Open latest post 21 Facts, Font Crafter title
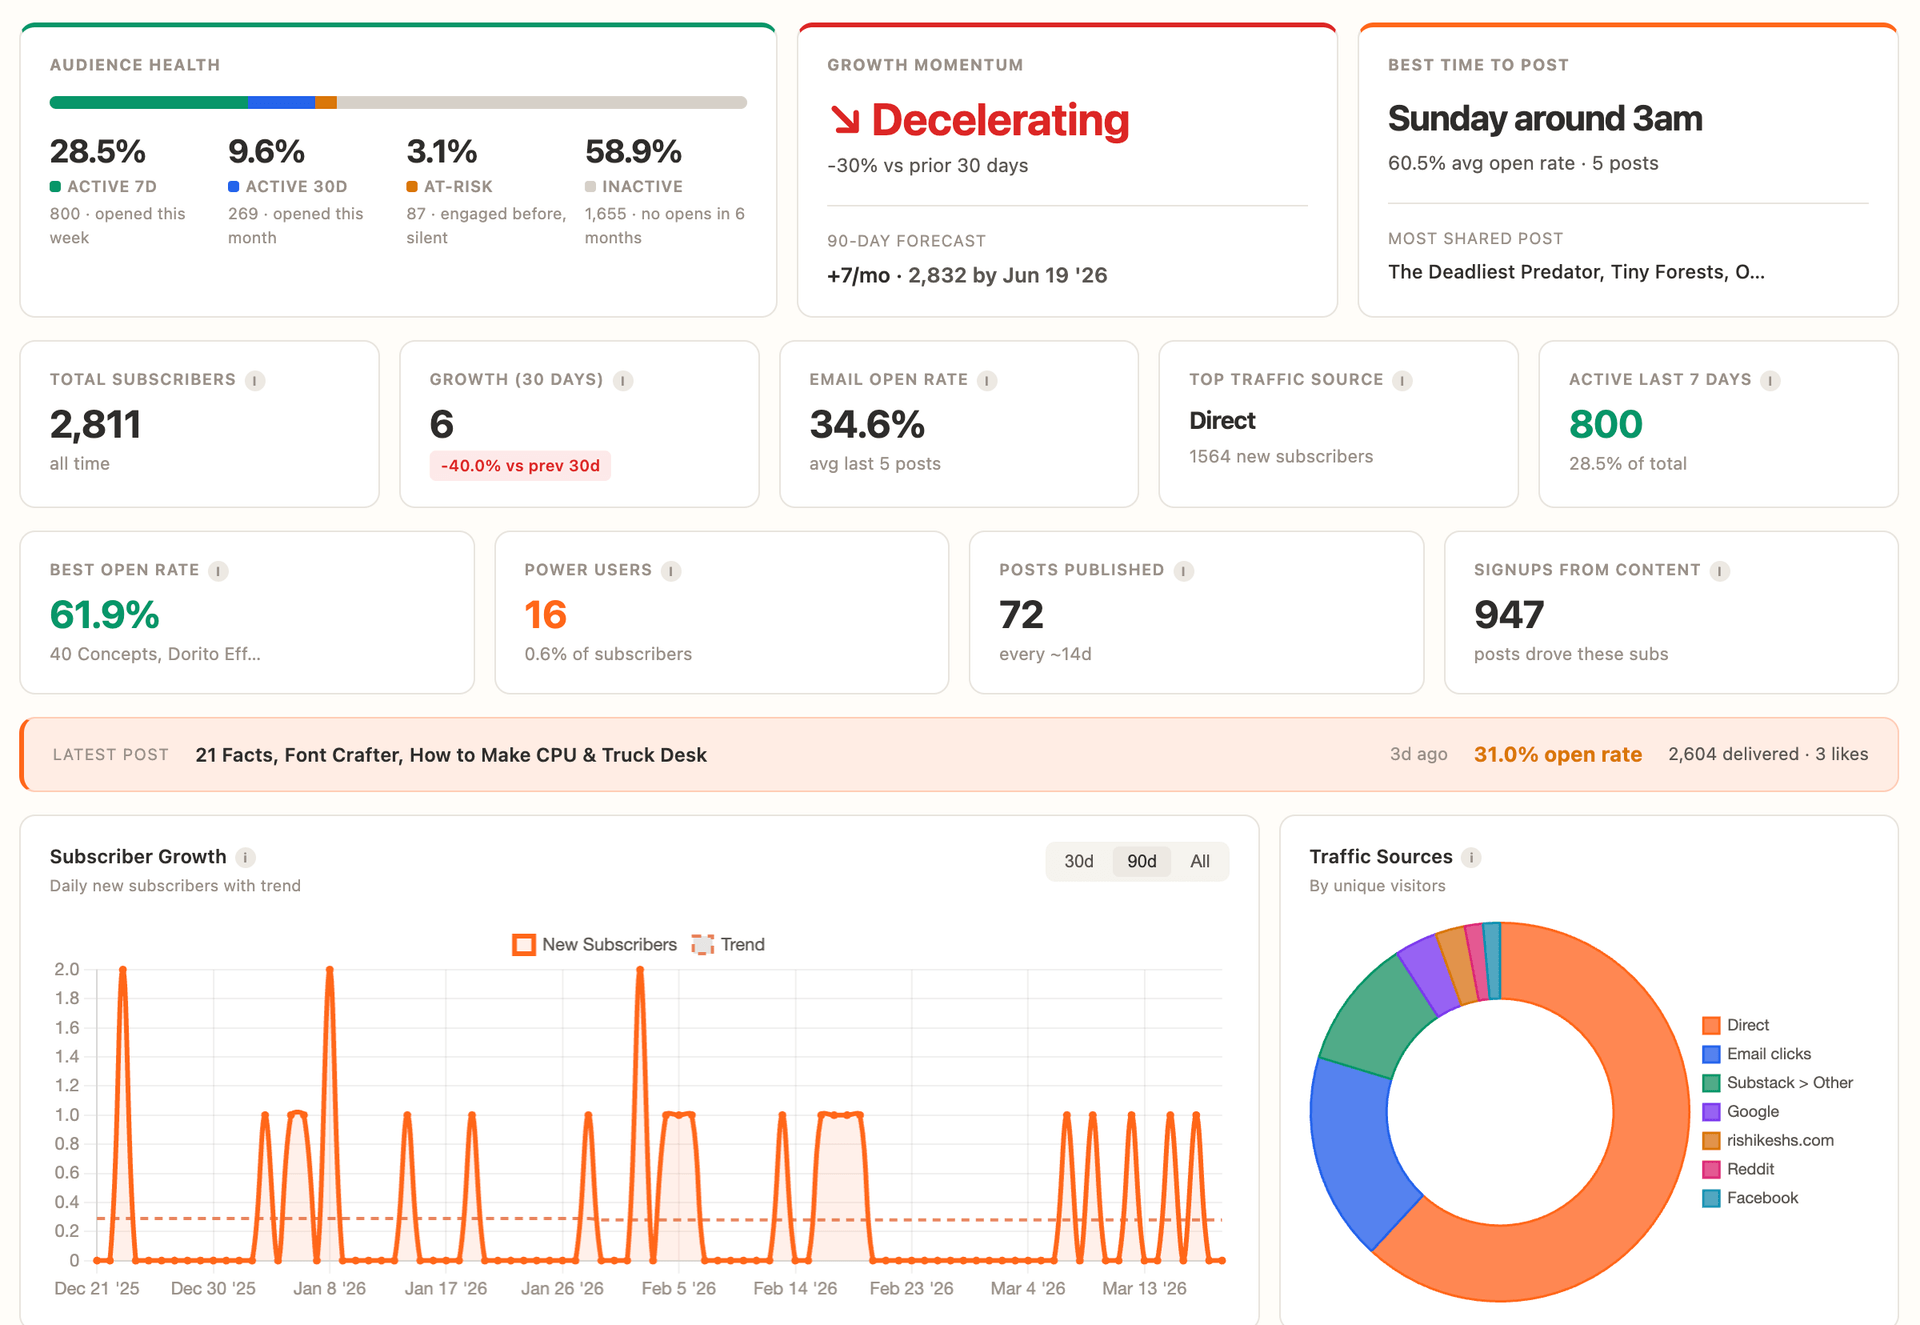The width and height of the screenshot is (1920, 1325). point(451,755)
